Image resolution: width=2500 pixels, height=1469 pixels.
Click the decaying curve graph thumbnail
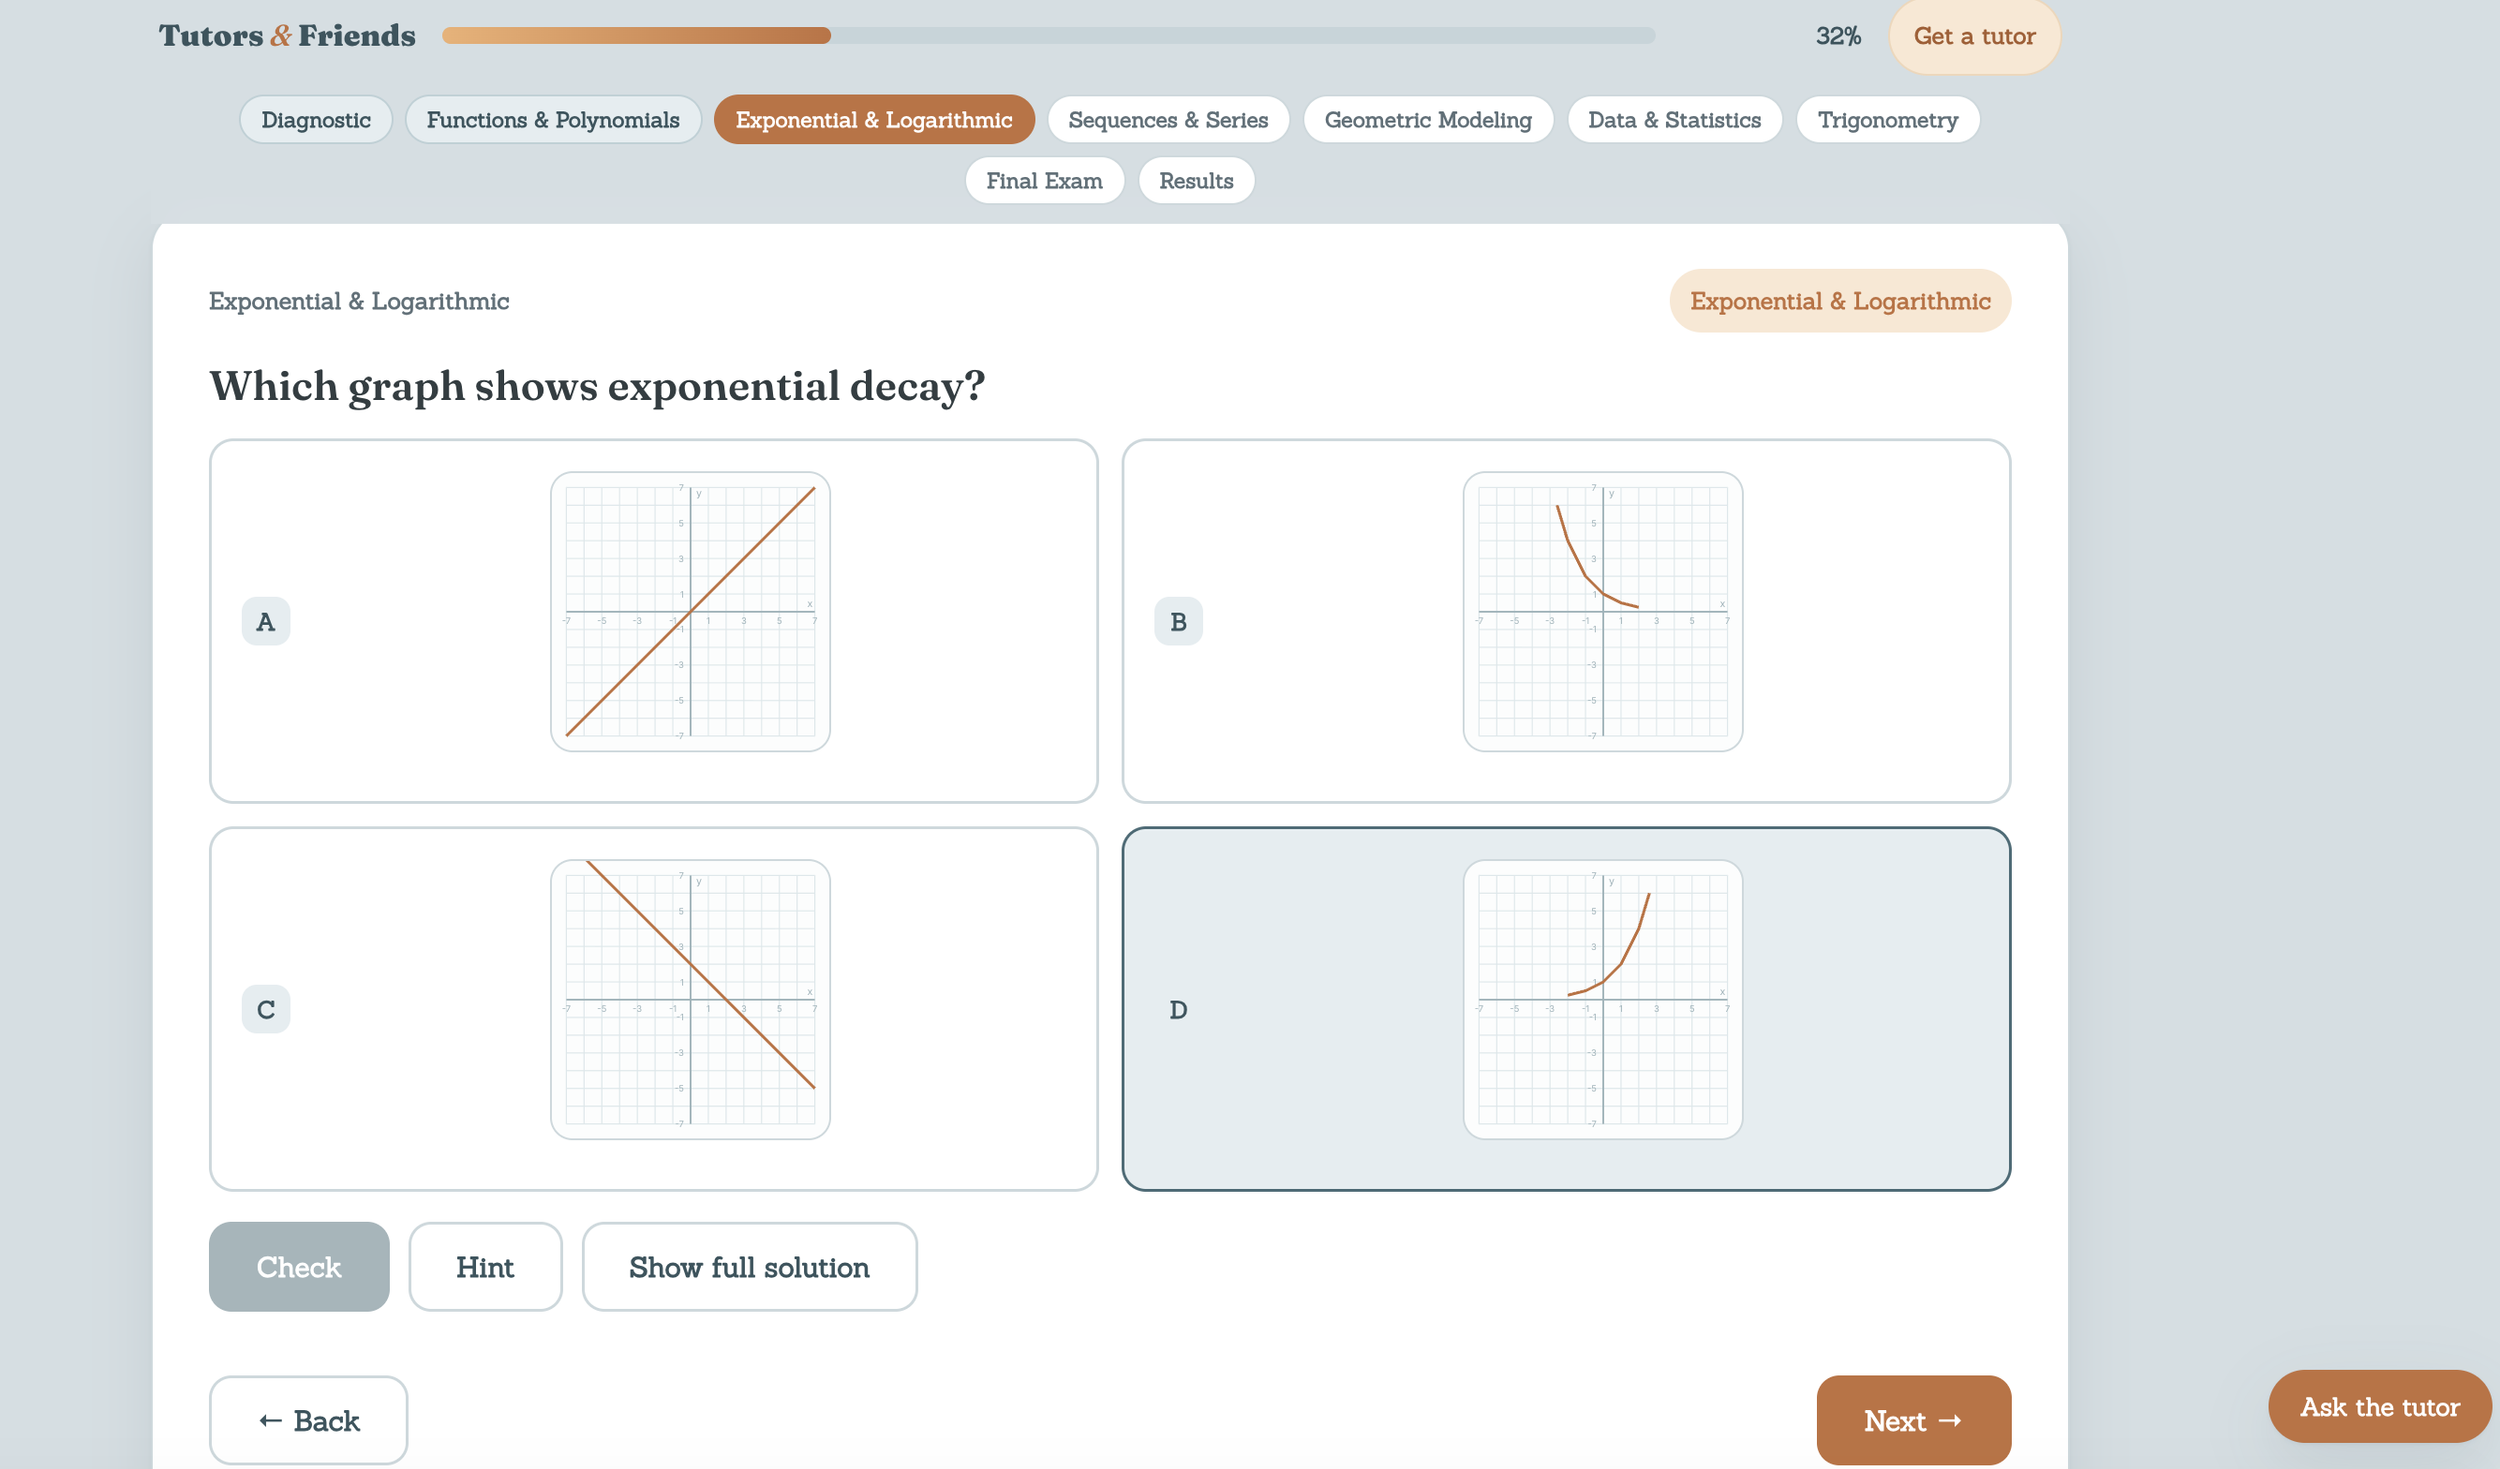coord(1602,611)
